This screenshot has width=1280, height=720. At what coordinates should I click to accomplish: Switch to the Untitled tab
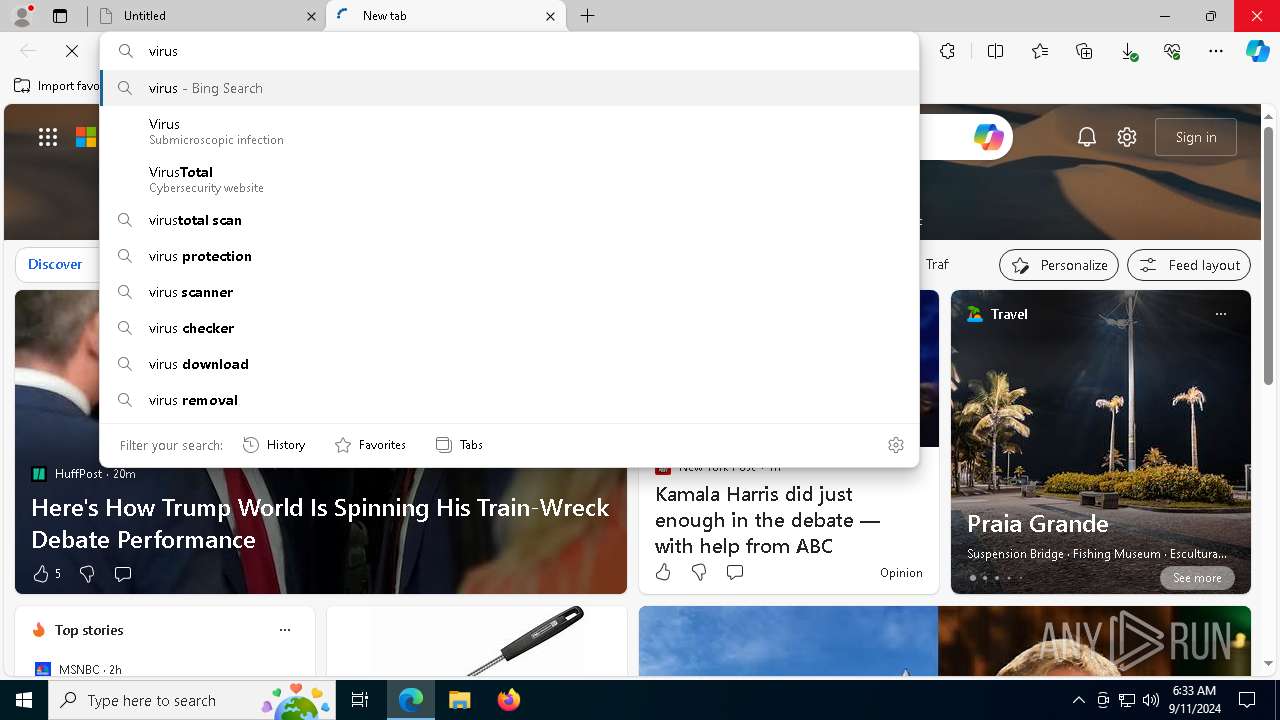pyautogui.click(x=206, y=16)
